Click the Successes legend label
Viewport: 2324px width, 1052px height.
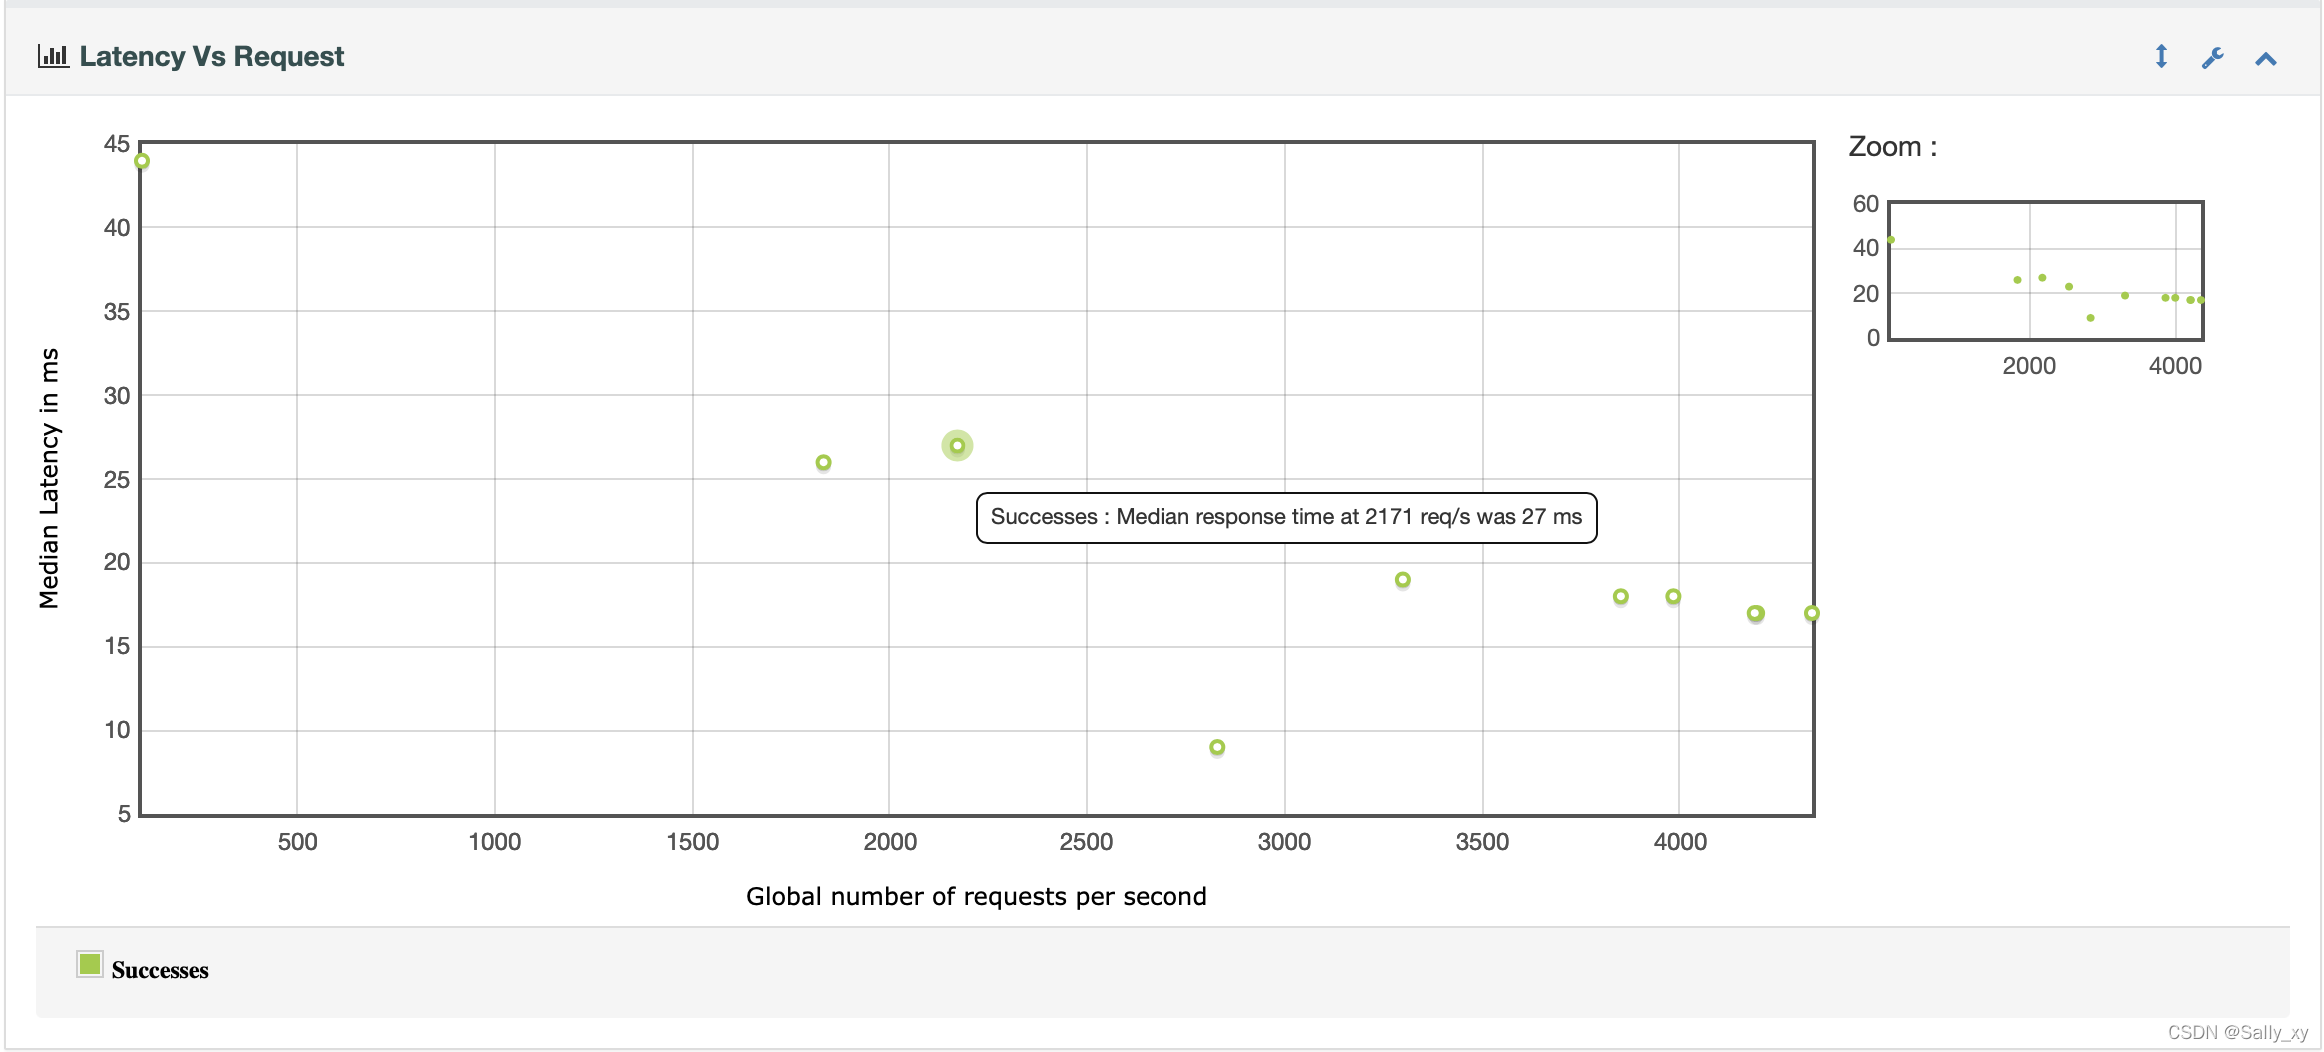point(160,970)
